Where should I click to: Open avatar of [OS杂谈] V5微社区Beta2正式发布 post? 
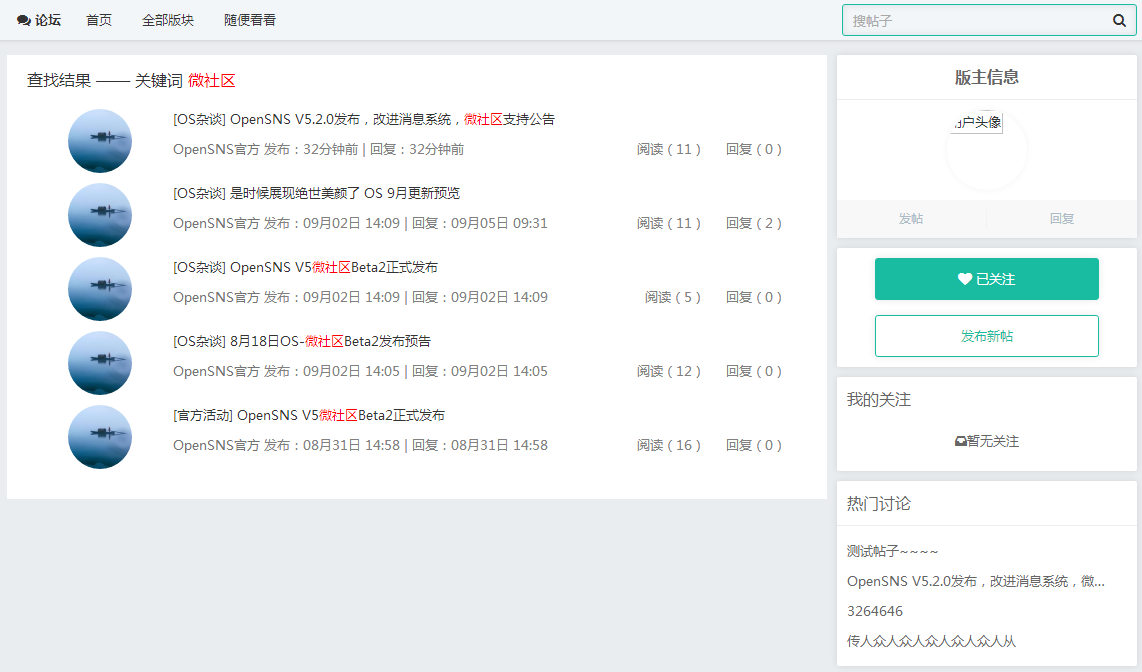100,289
